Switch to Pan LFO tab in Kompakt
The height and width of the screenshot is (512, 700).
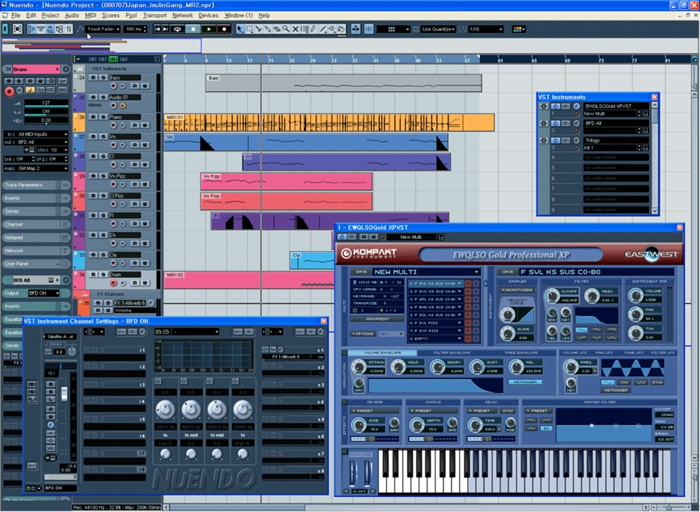(604, 353)
